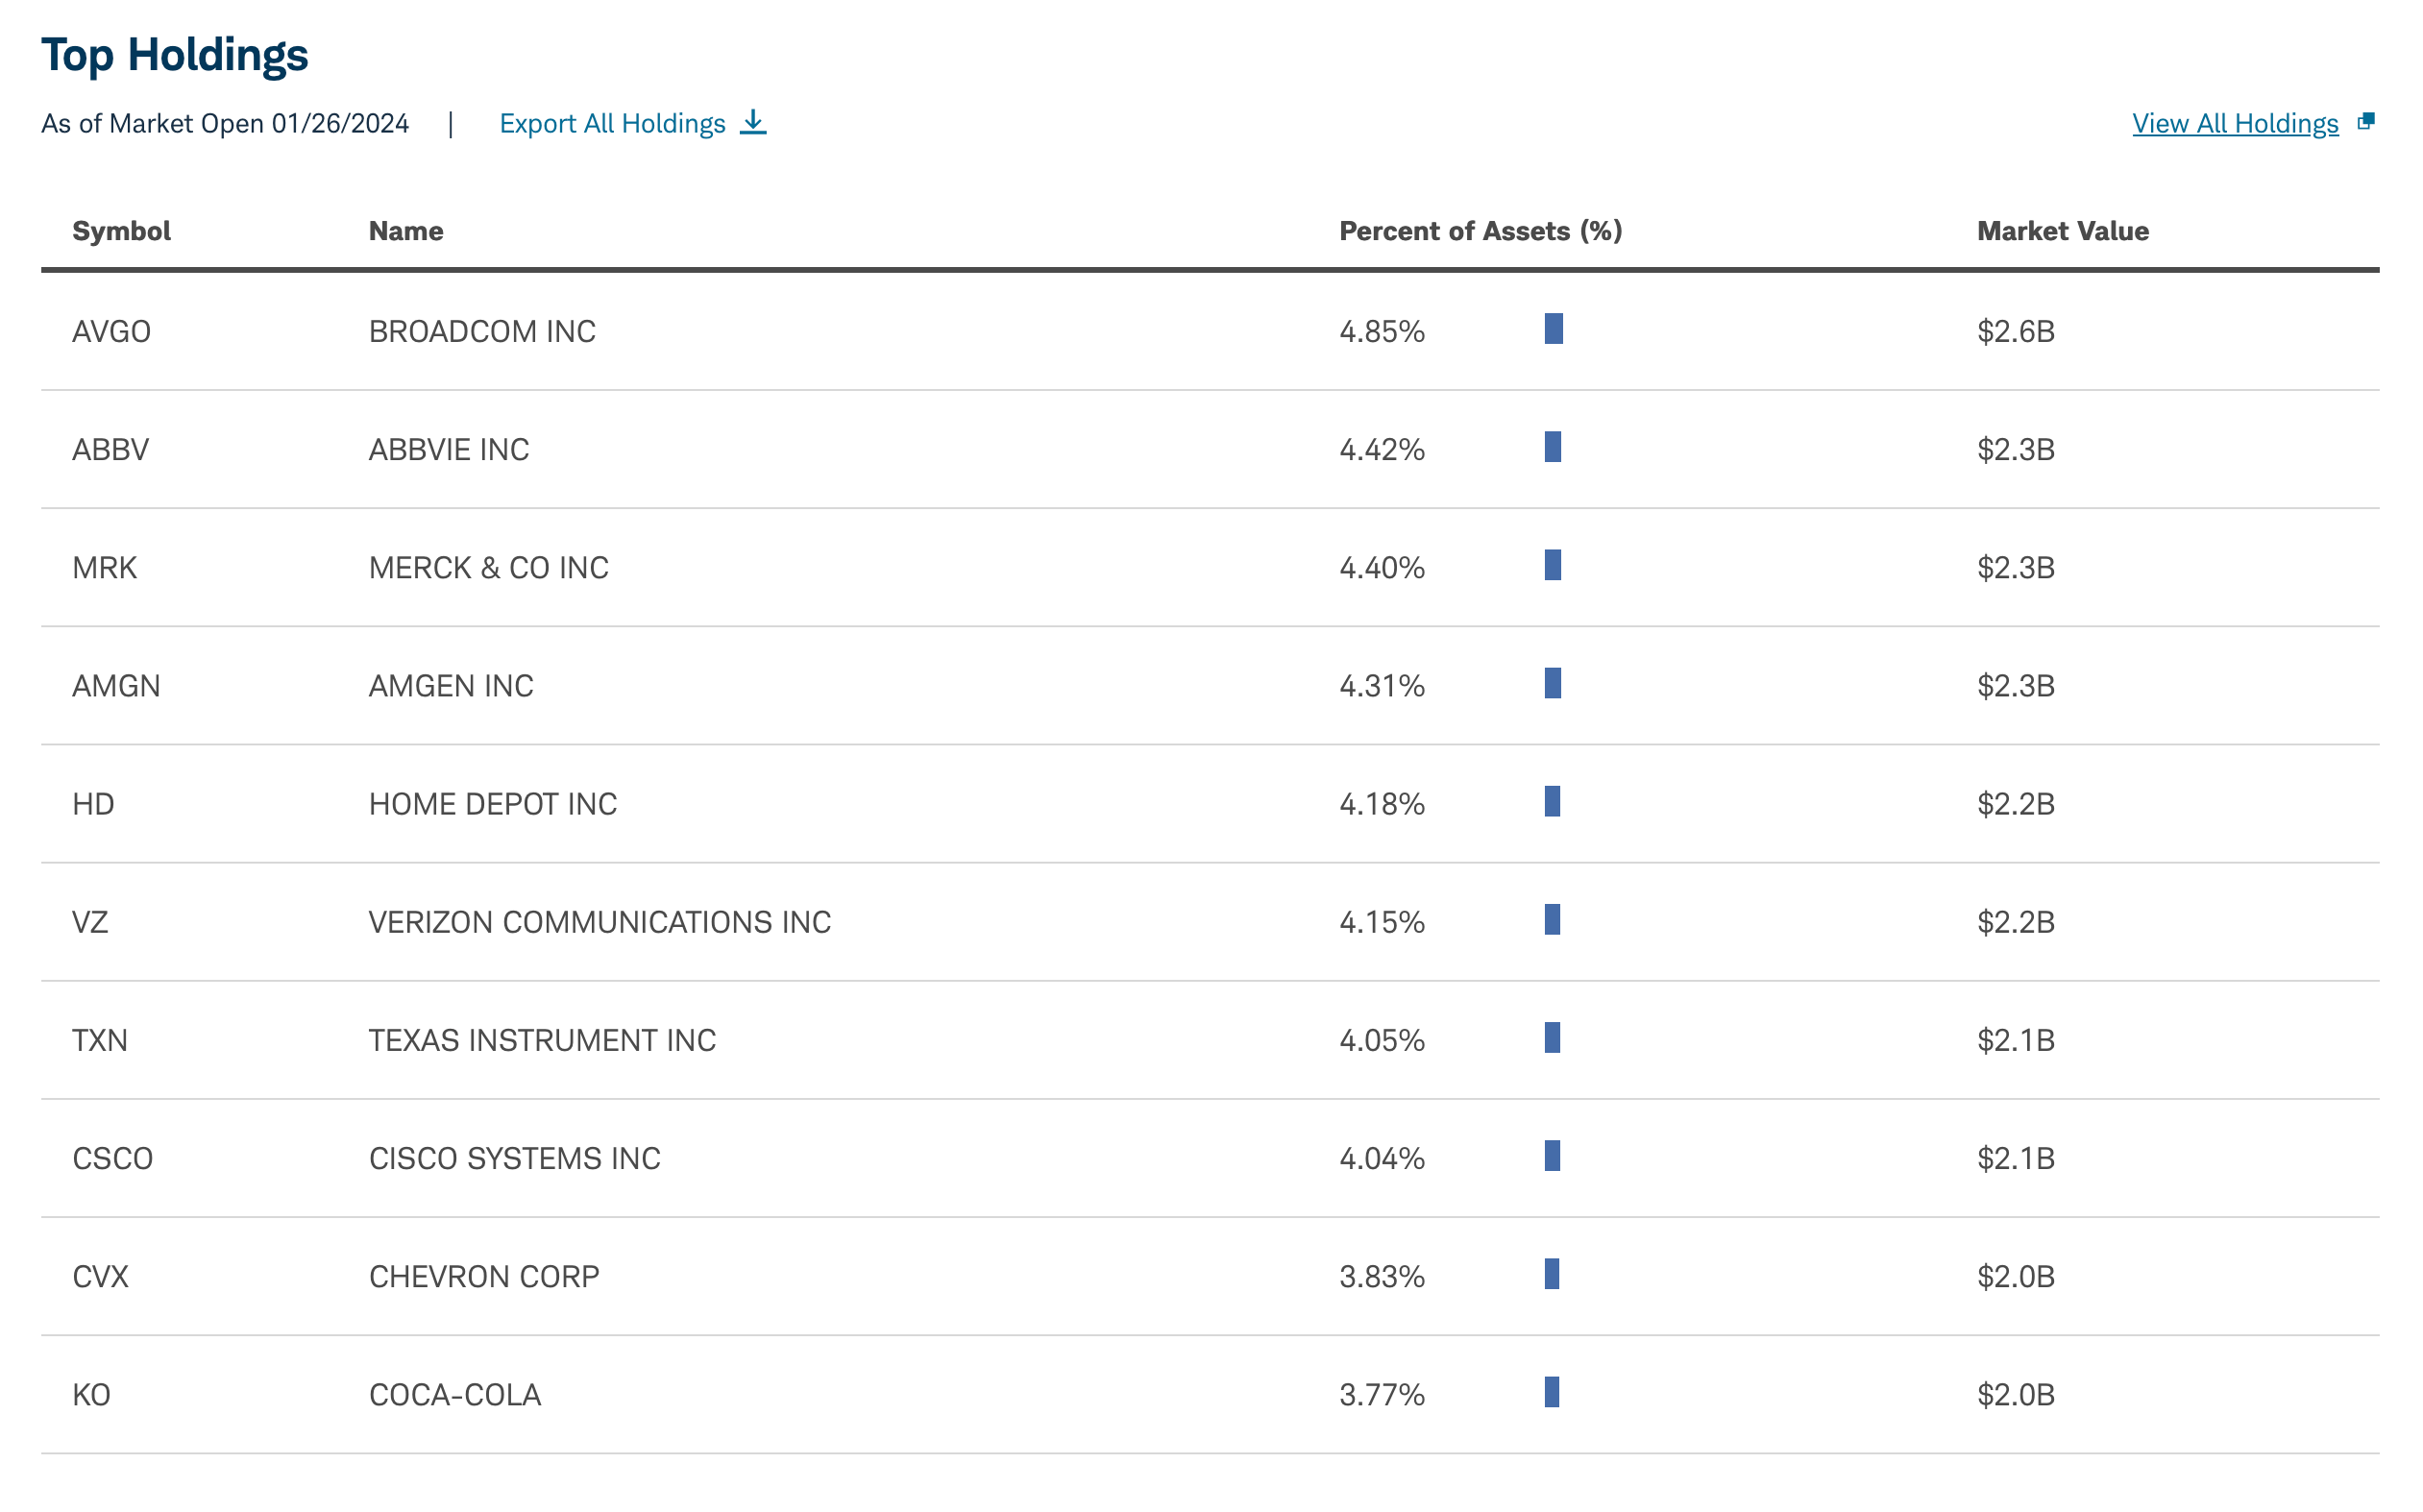Click the 4.18% value for Home Depot

1382,804
